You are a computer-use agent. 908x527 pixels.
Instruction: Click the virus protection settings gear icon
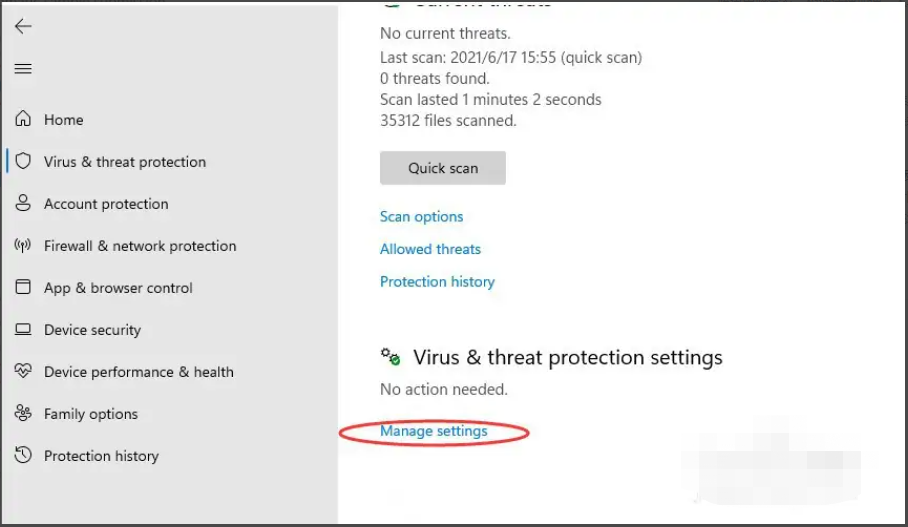tap(390, 357)
